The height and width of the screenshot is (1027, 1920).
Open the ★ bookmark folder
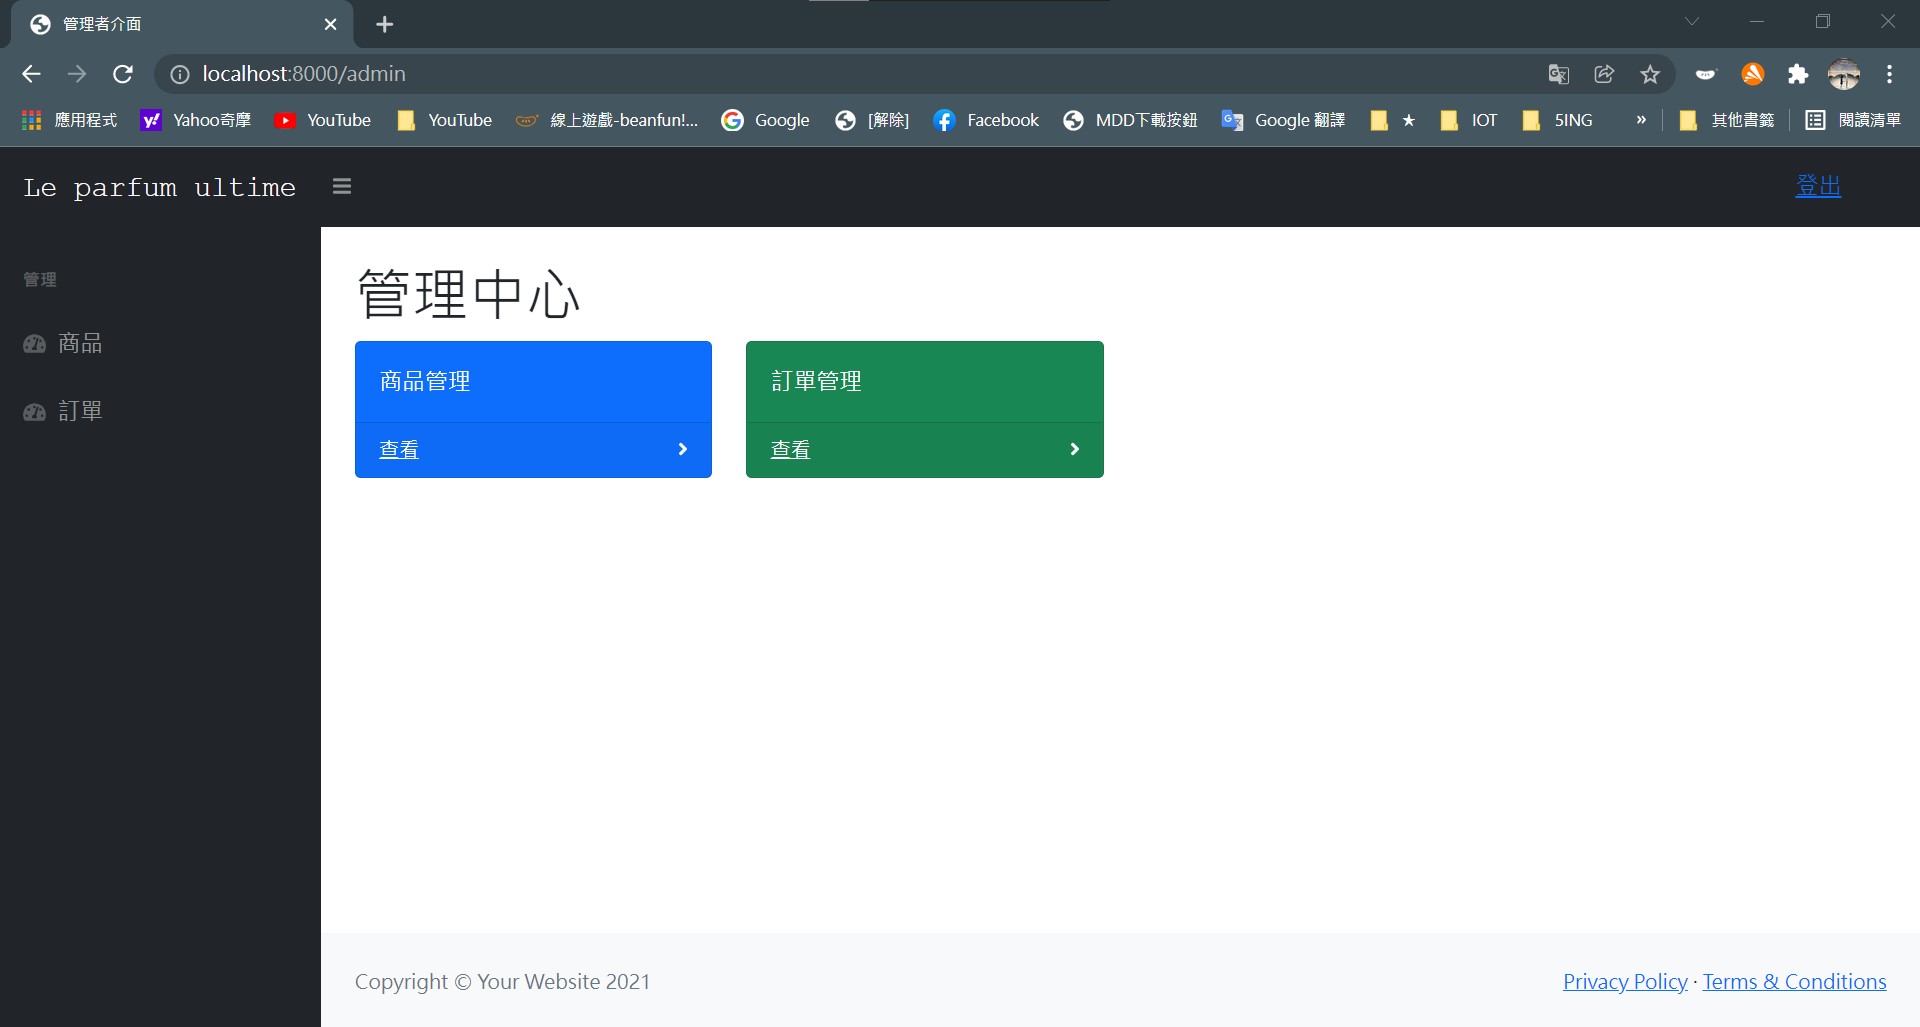[x=1393, y=120]
